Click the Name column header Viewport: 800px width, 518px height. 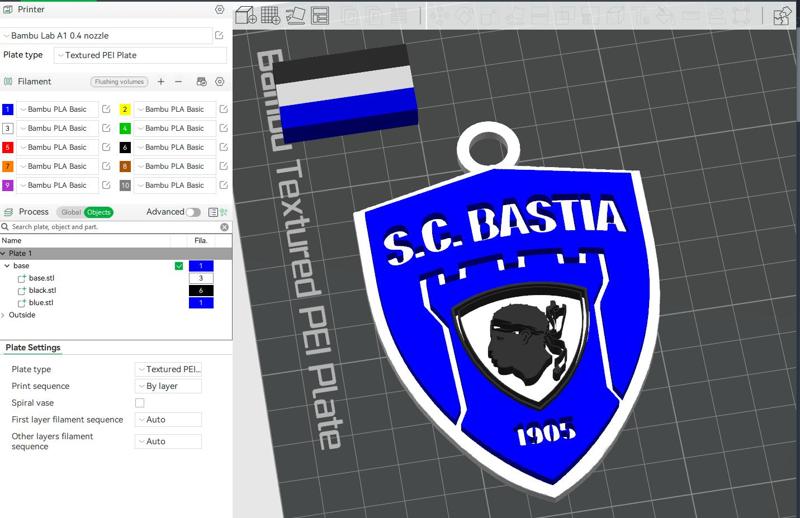[x=11, y=240]
